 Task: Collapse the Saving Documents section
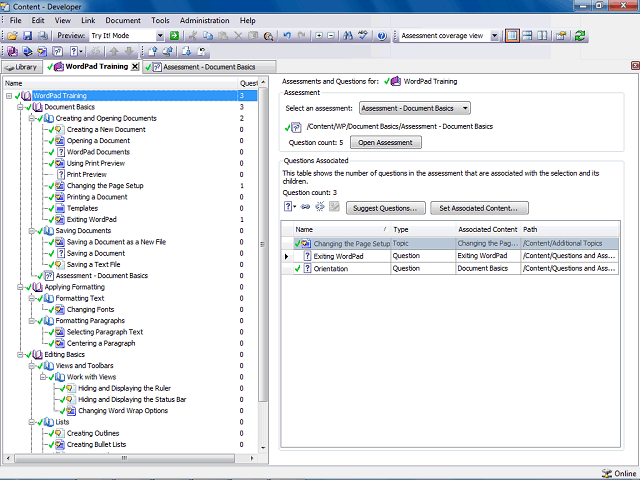click(x=31, y=231)
